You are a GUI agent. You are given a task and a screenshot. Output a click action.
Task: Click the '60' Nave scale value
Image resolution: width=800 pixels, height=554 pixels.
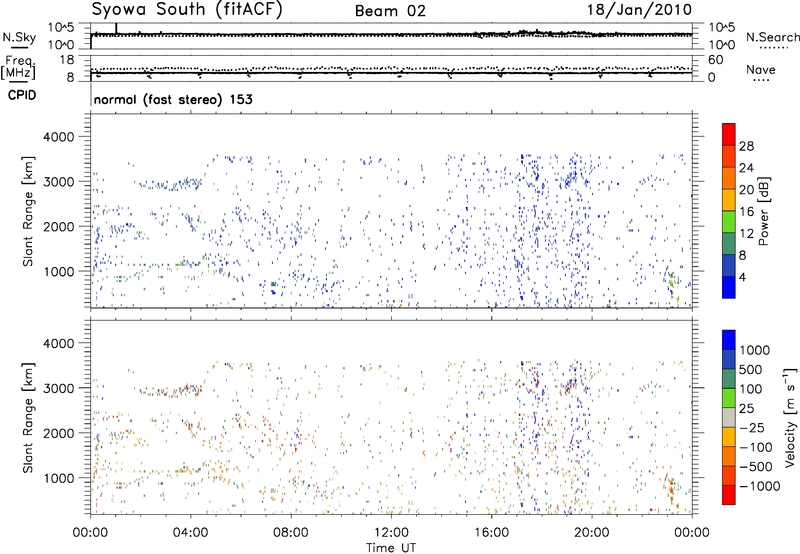(715, 60)
